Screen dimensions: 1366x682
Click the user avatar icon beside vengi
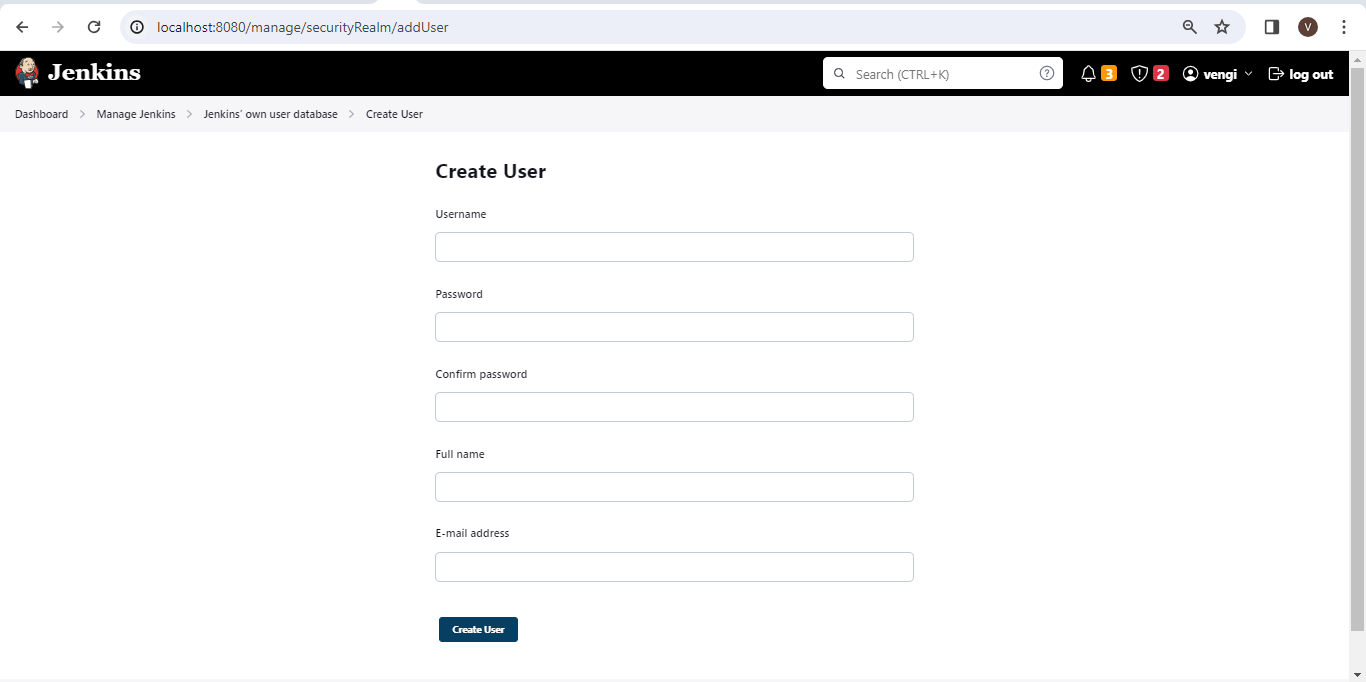1190,74
